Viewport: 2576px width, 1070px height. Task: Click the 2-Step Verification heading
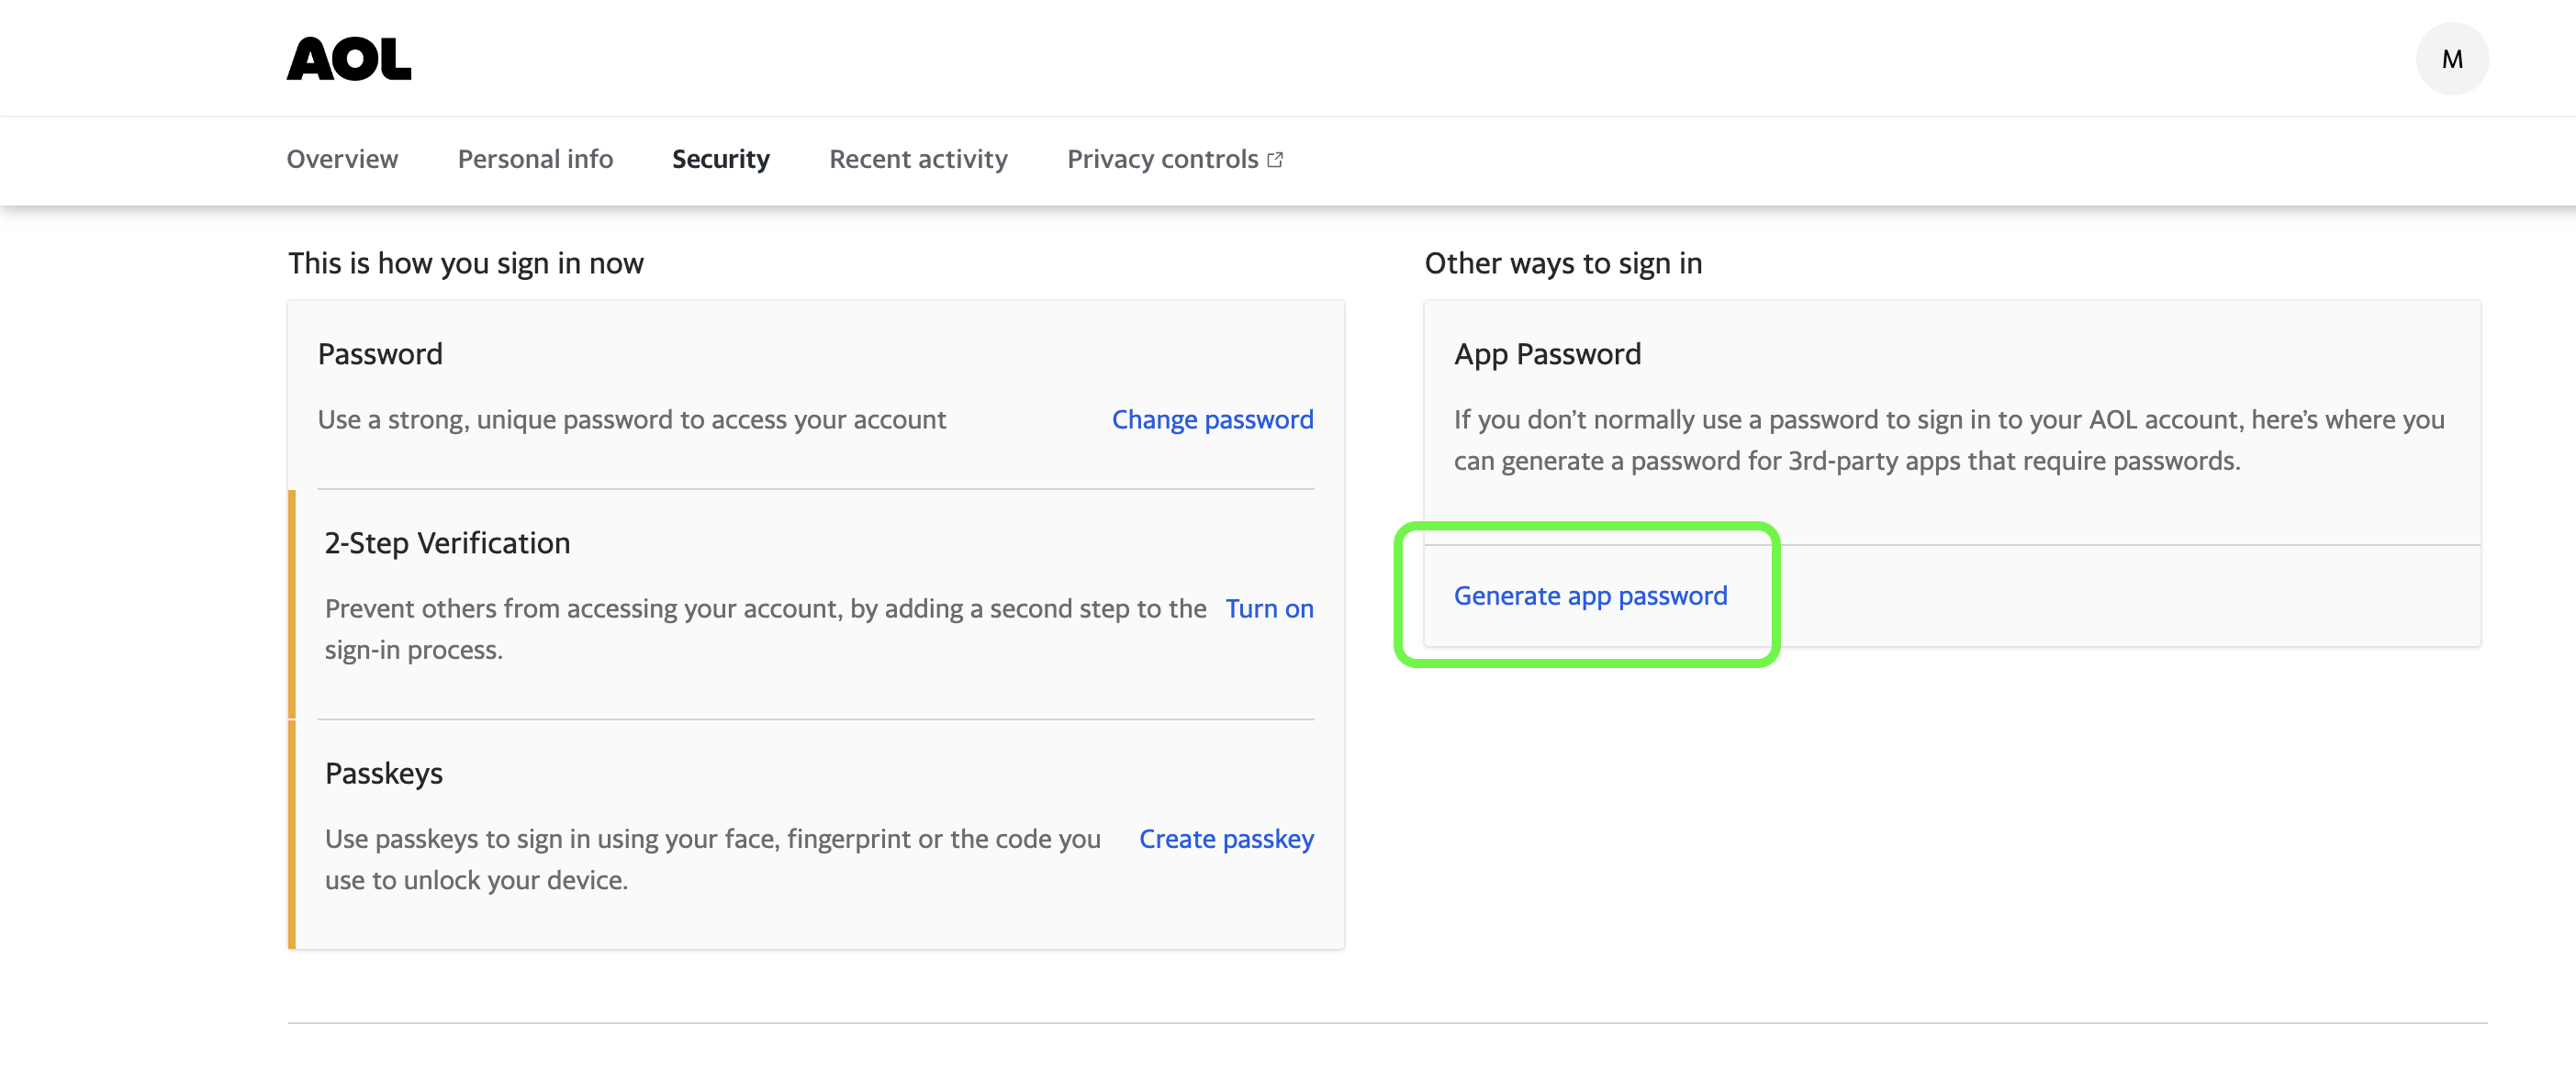point(447,543)
